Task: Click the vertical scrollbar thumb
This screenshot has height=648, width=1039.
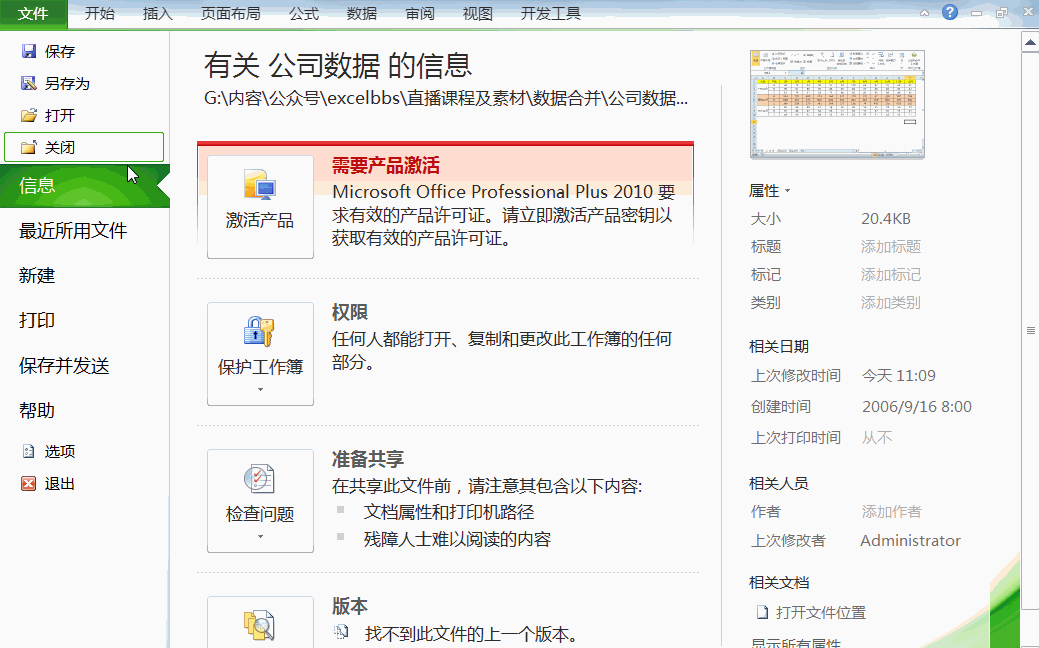Action: pyautogui.click(x=1030, y=330)
